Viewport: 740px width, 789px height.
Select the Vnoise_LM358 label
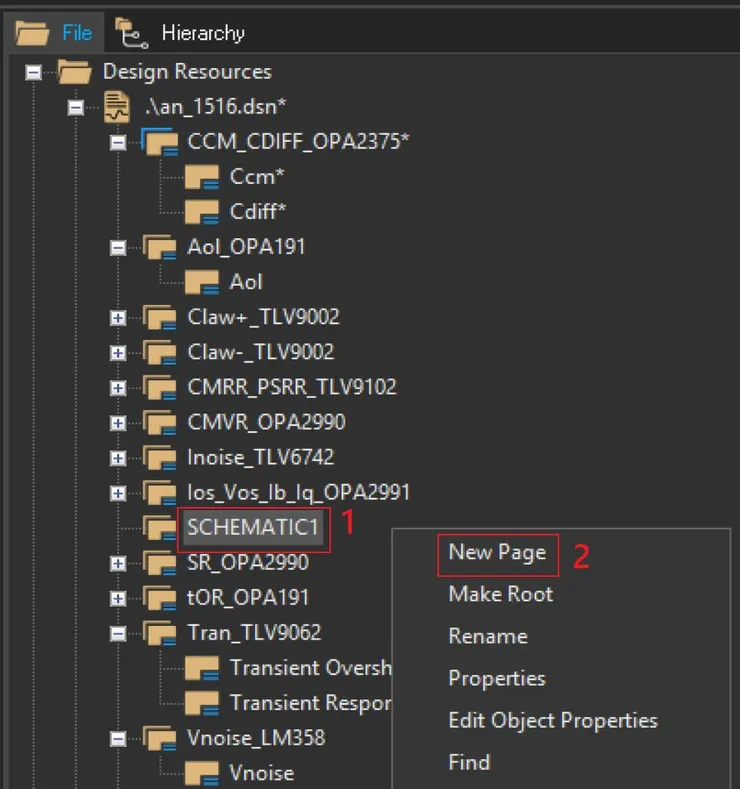pyautogui.click(x=256, y=738)
